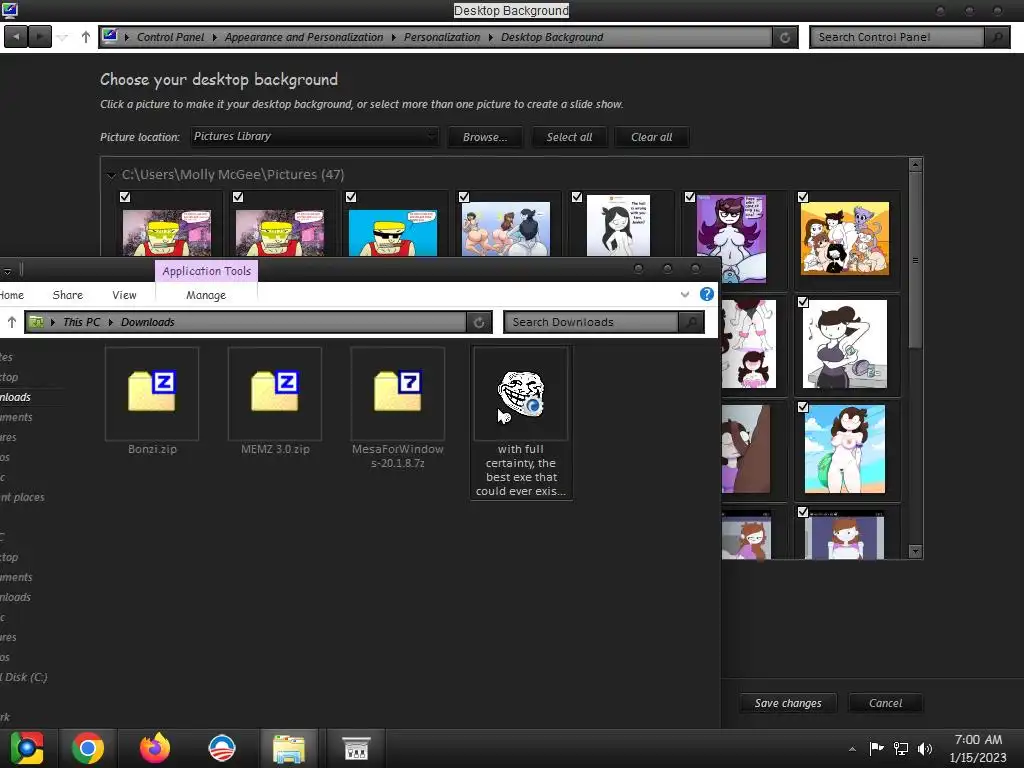Click the folder icon in Downloads address bar

[x=37, y=322]
